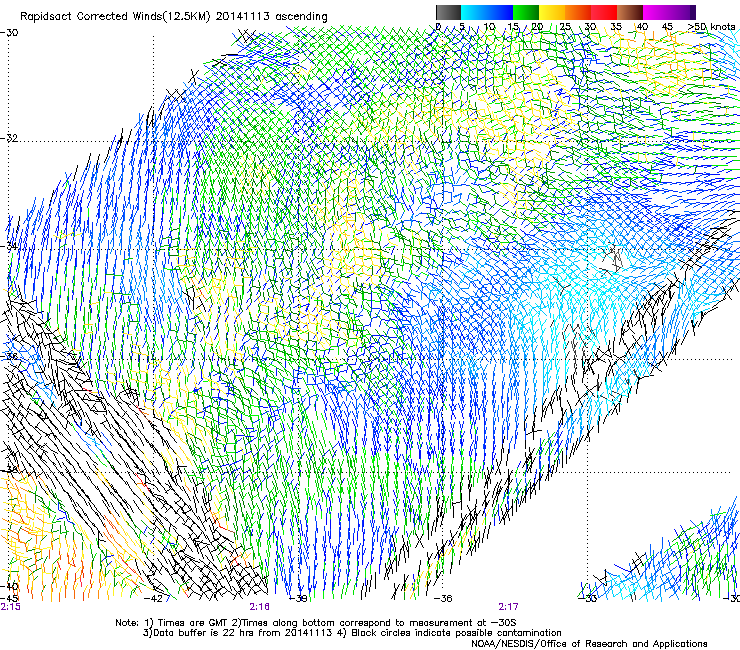Click the purple time label '2:17'
The height and width of the screenshot is (650, 740).
pyautogui.click(x=508, y=607)
